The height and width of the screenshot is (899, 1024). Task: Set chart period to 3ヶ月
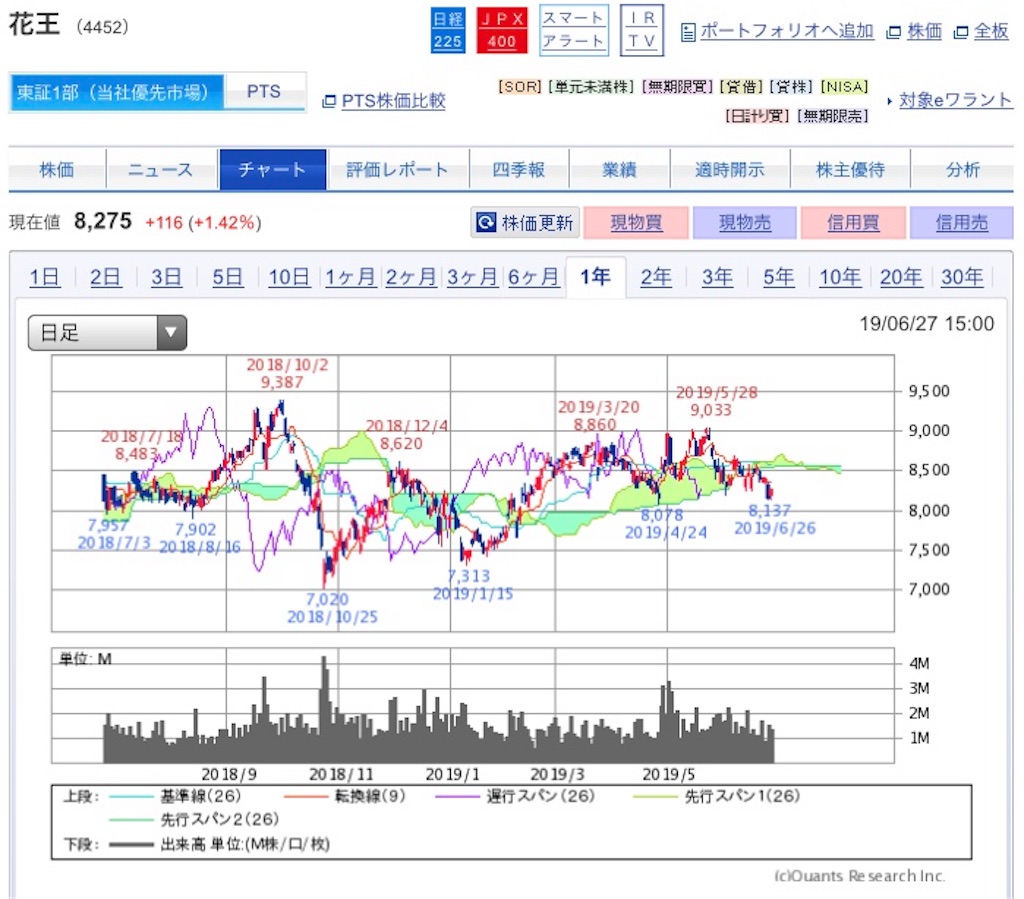pos(472,277)
